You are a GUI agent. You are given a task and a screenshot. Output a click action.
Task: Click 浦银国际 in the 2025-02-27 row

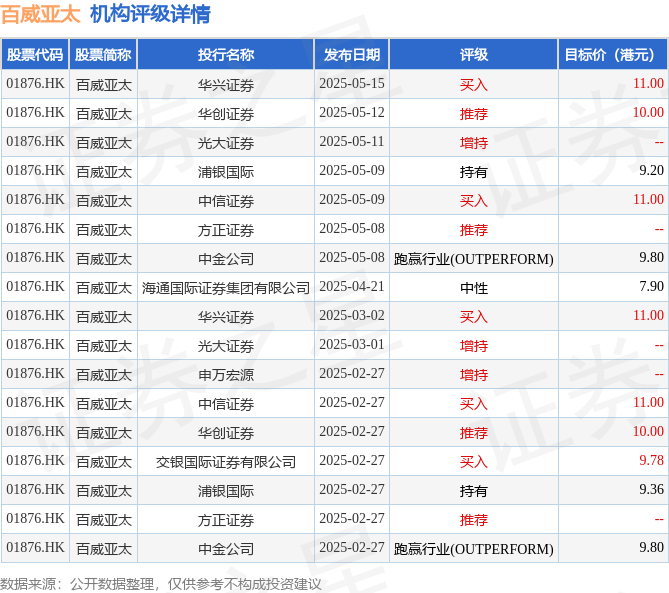(226, 491)
